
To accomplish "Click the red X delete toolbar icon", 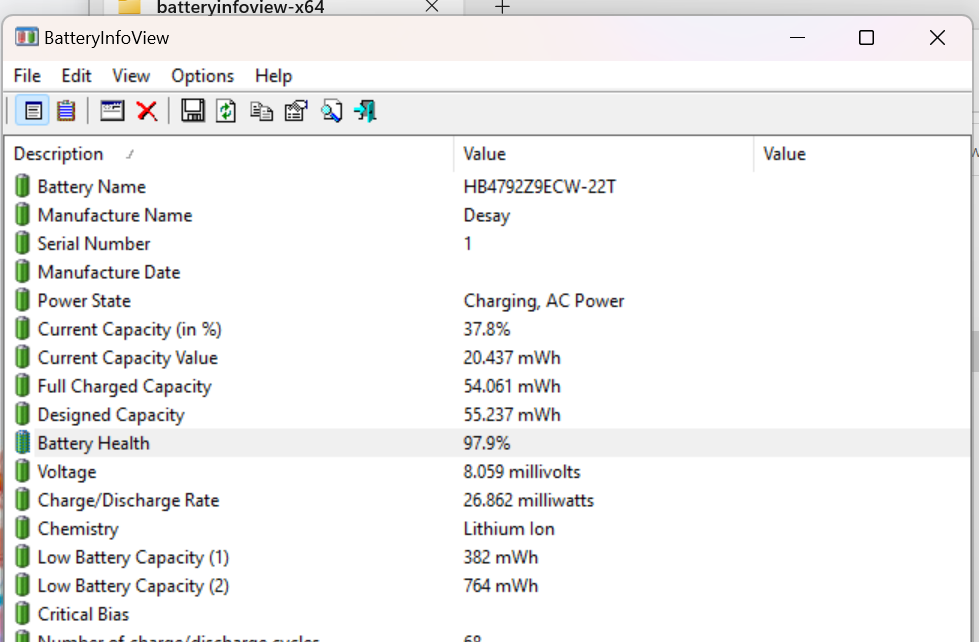I will [147, 111].
